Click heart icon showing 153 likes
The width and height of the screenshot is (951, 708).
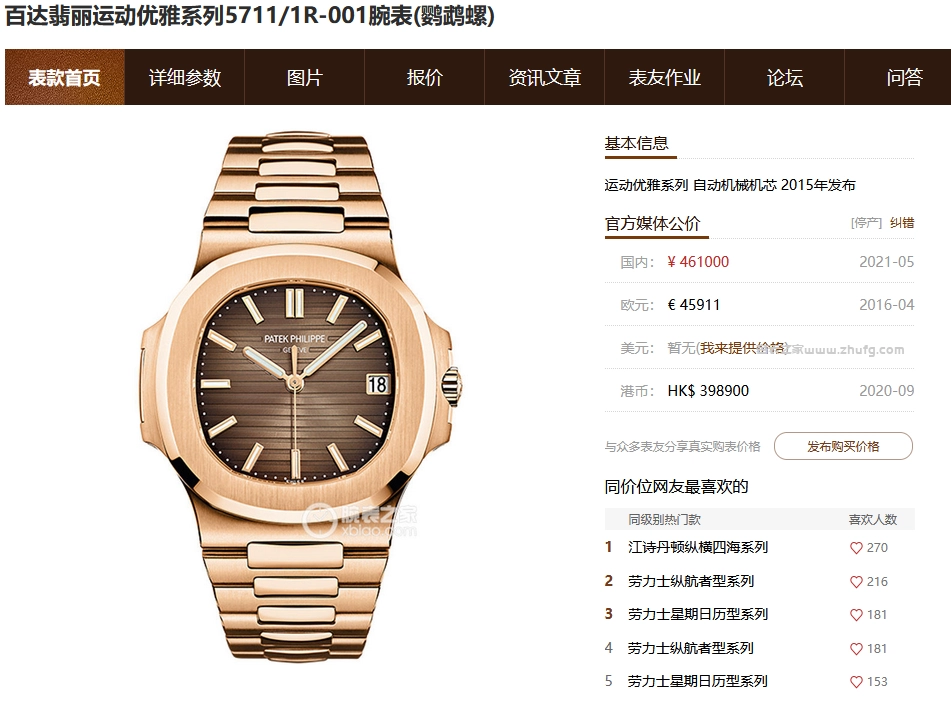coord(856,682)
